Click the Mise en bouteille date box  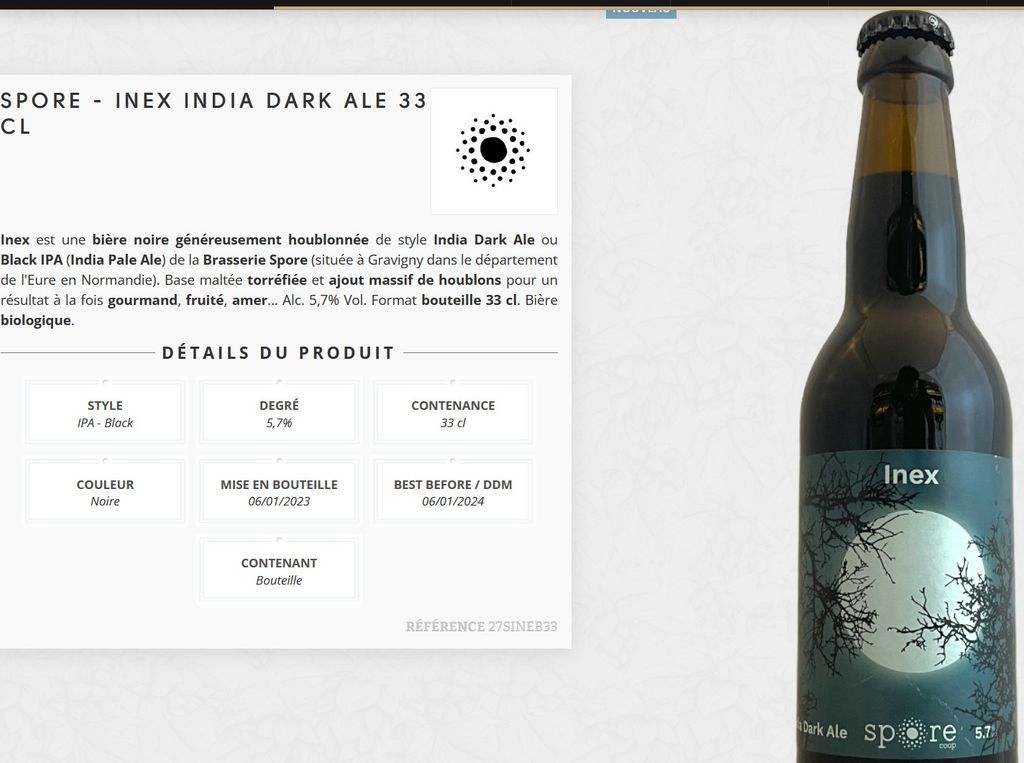click(x=279, y=492)
